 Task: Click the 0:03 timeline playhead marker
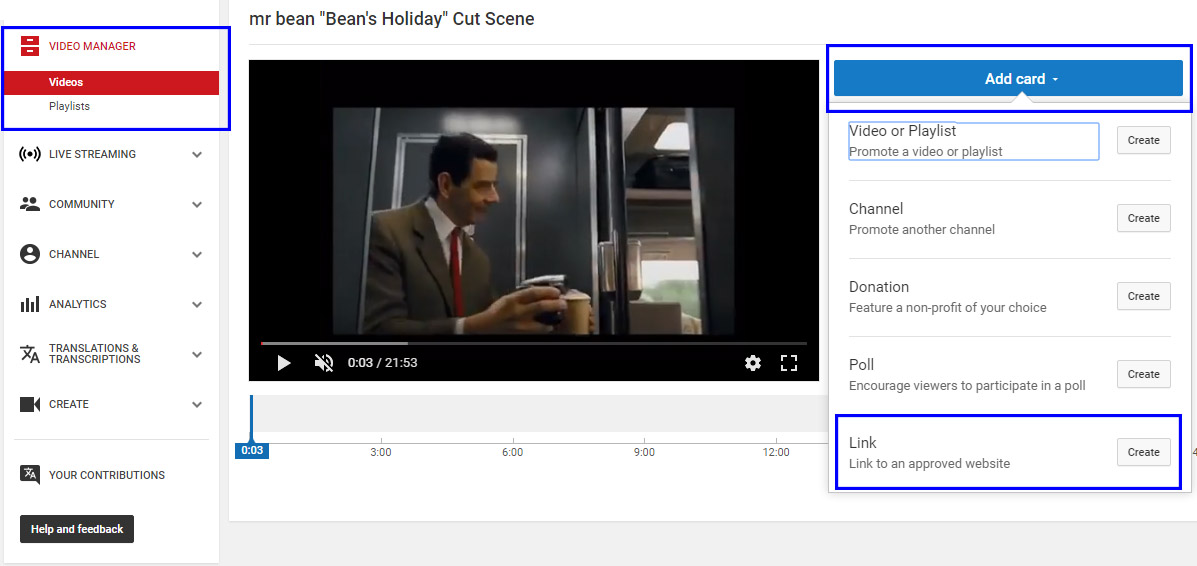[252, 451]
